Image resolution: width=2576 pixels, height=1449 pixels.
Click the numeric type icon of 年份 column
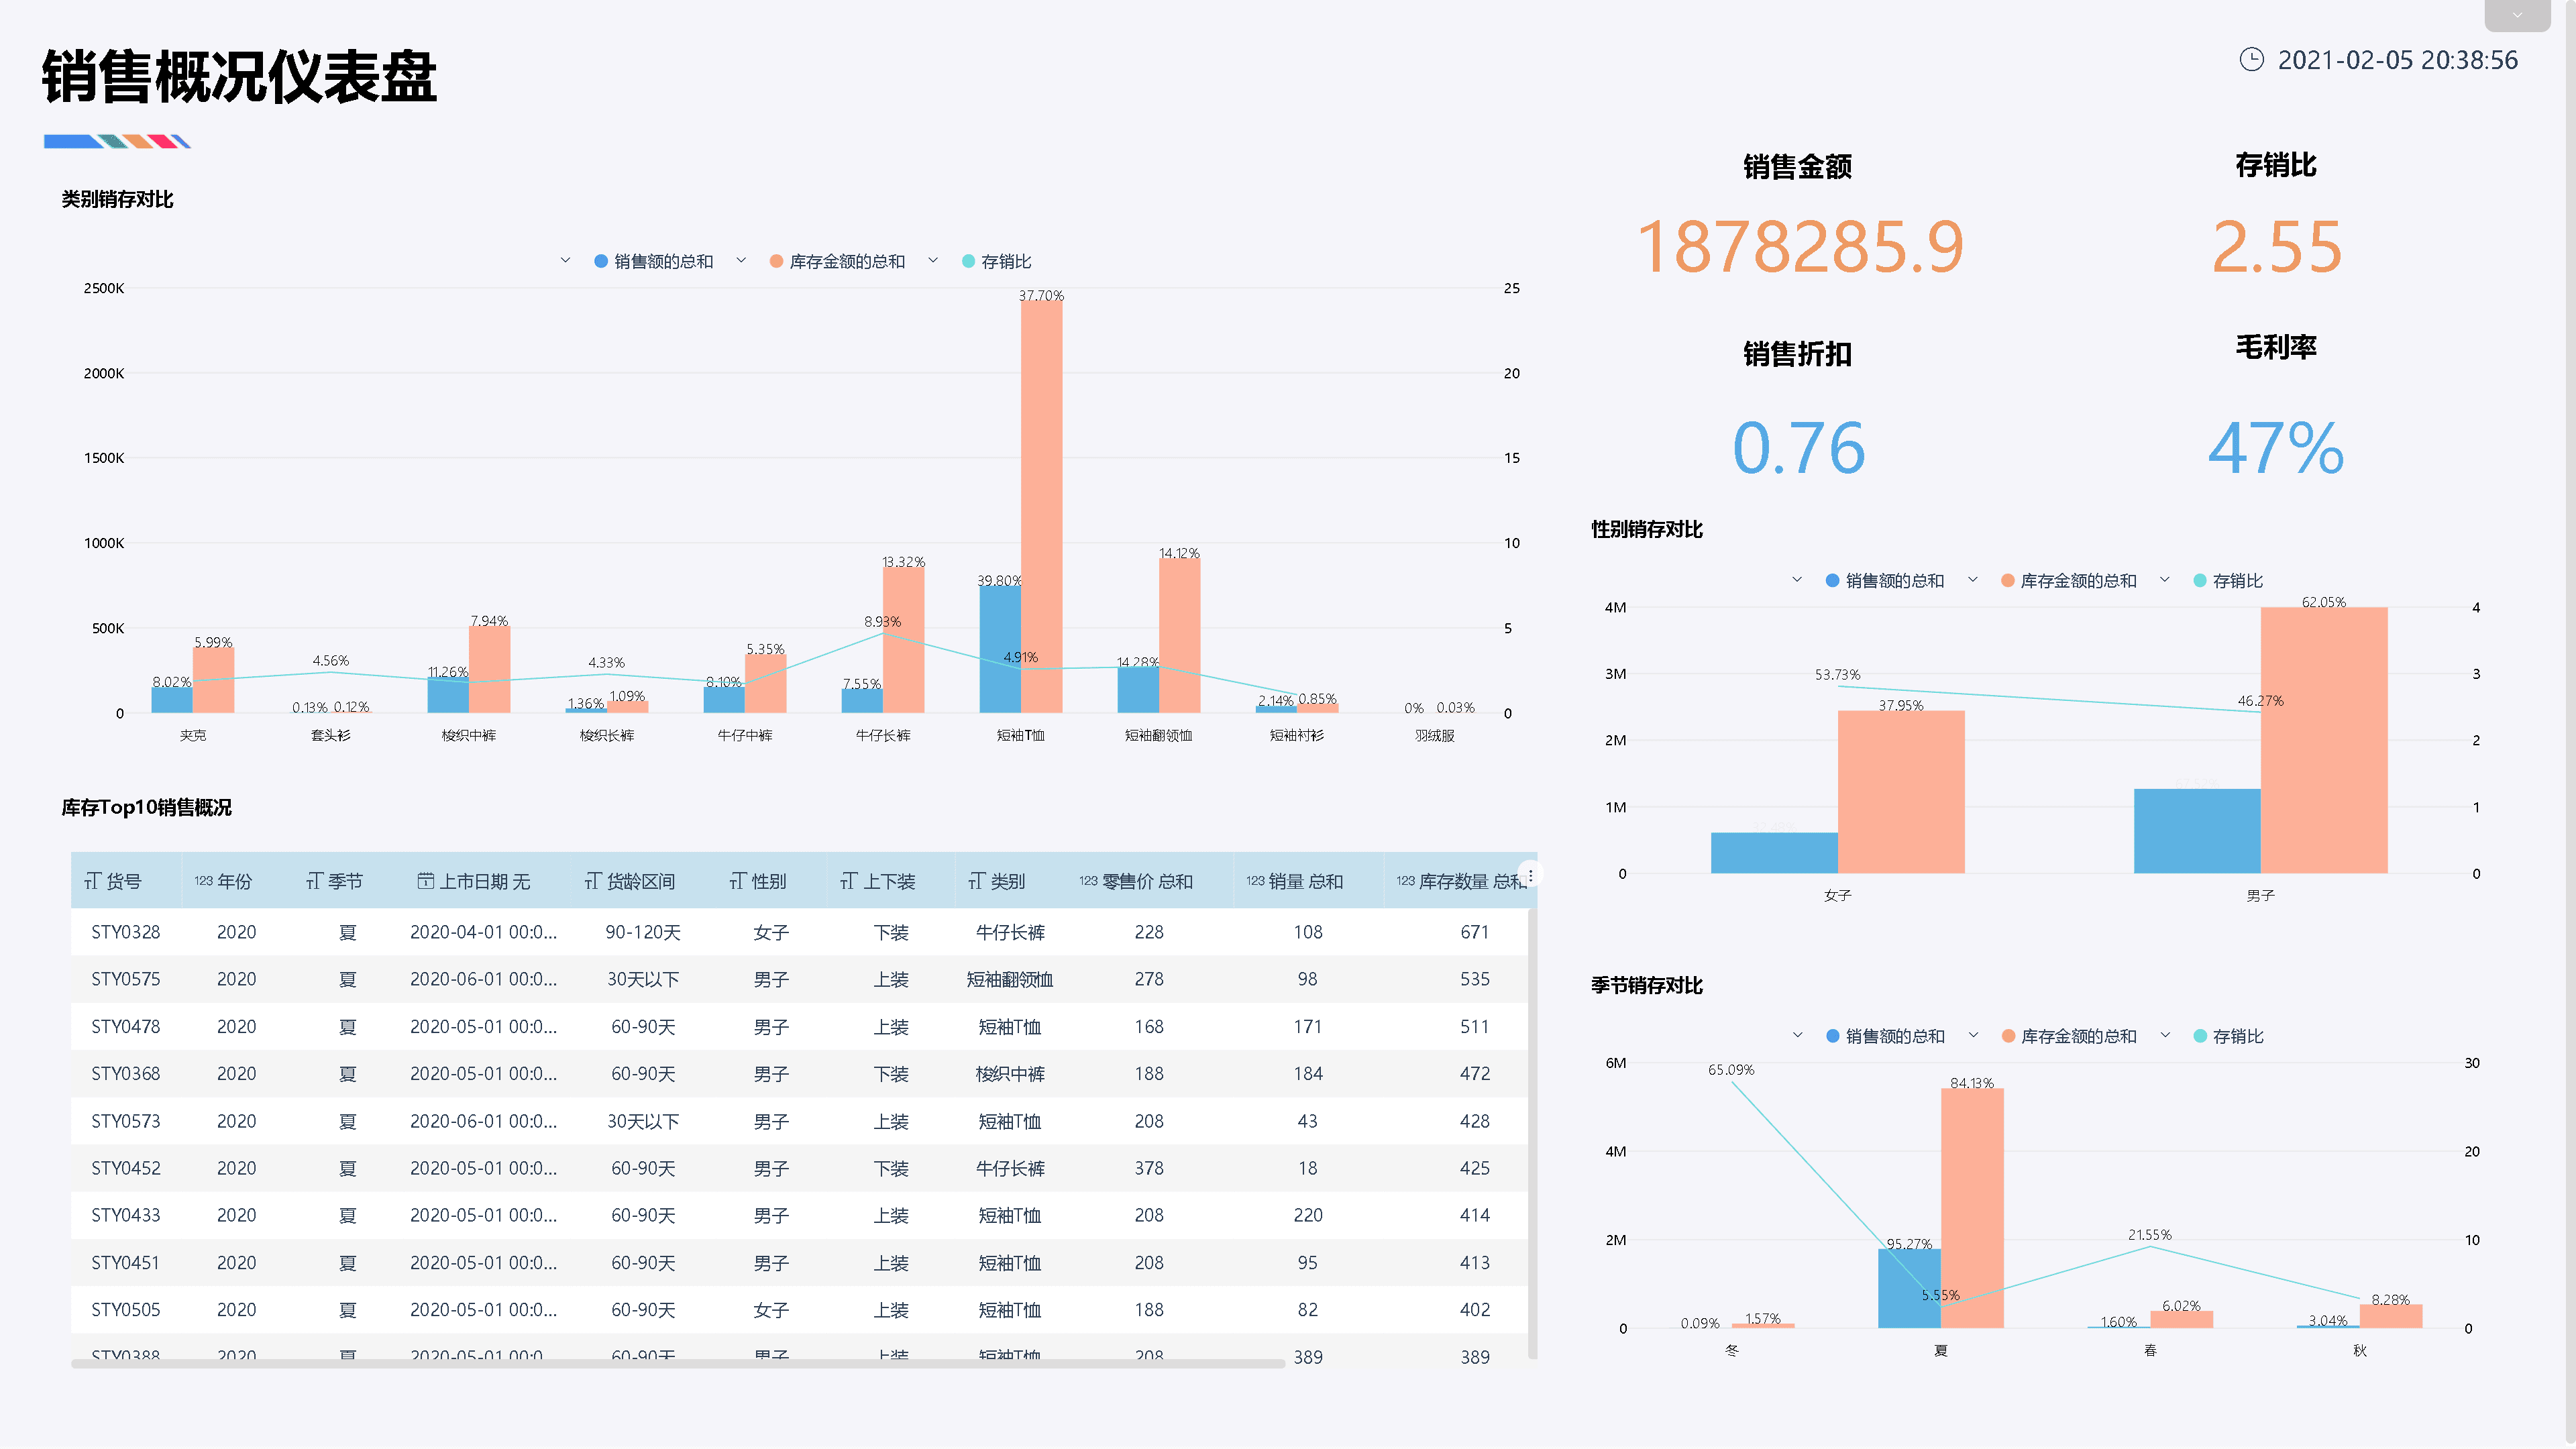(203, 881)
